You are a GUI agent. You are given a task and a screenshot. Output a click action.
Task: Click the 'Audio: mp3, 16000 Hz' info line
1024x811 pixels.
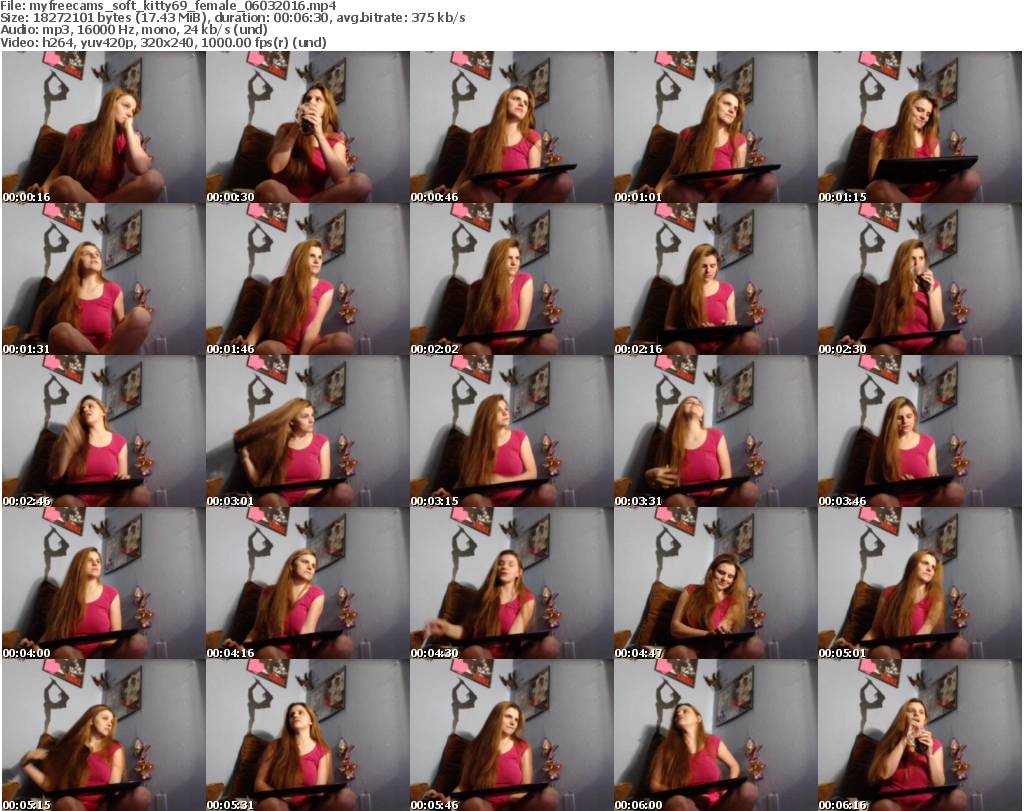click(x=134, y=30)
